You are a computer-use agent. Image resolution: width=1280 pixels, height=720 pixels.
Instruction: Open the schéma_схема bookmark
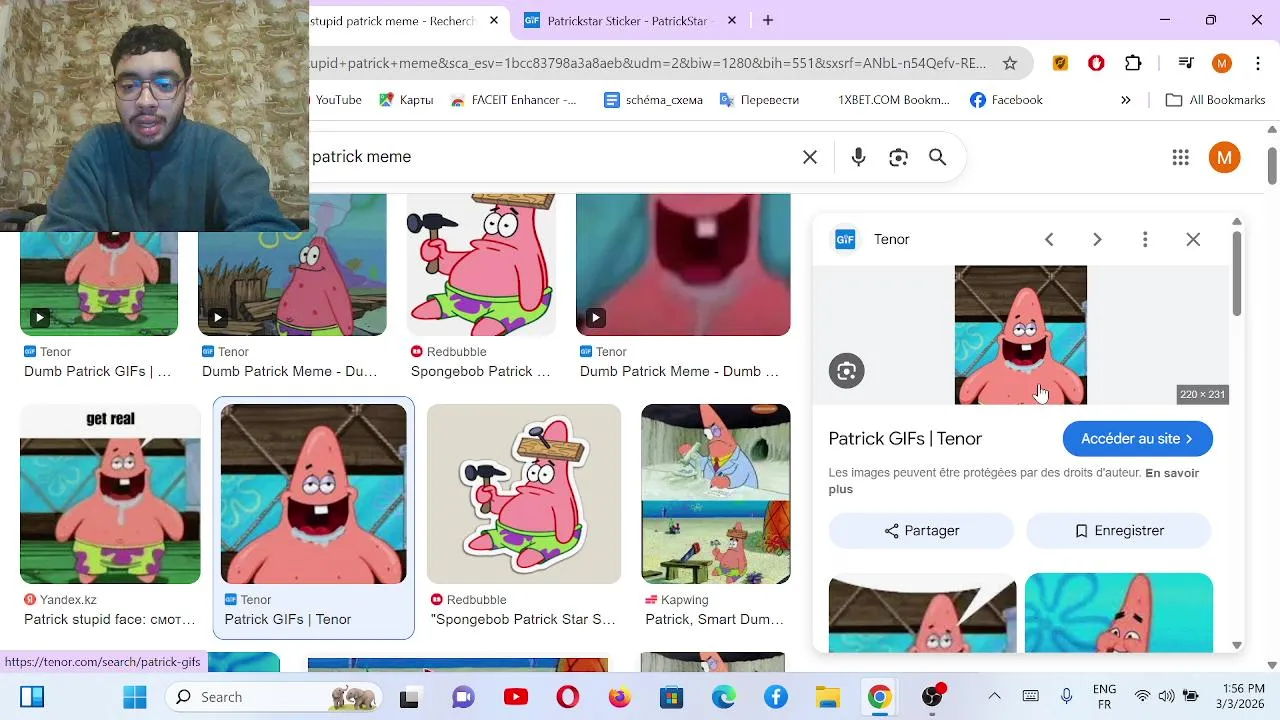click(x=653, y=100)
